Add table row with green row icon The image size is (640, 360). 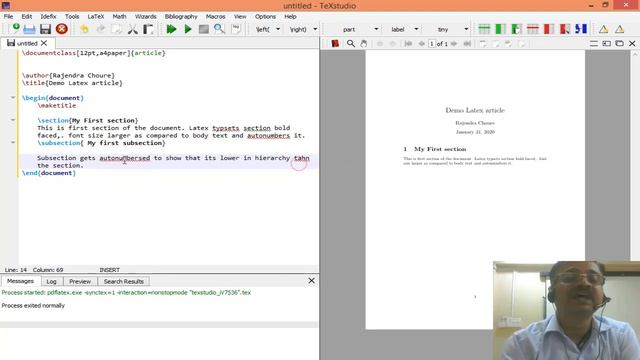pyautogui.click(x=484, y=29)
